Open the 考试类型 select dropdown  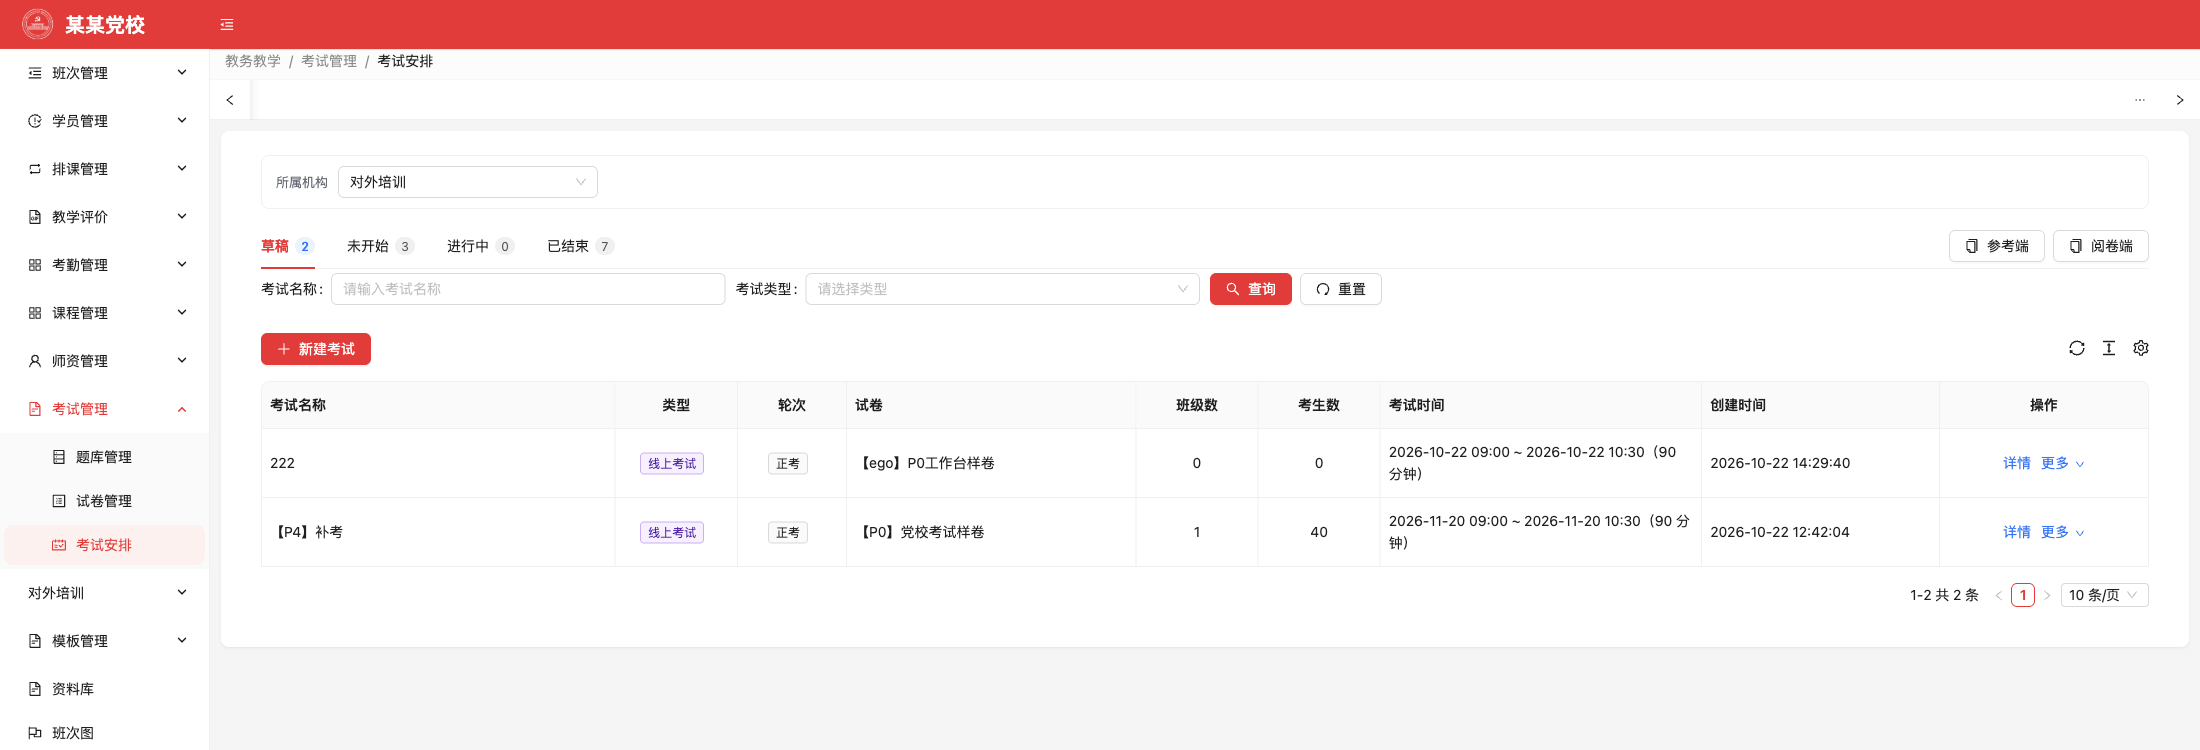coord(1002,289)
